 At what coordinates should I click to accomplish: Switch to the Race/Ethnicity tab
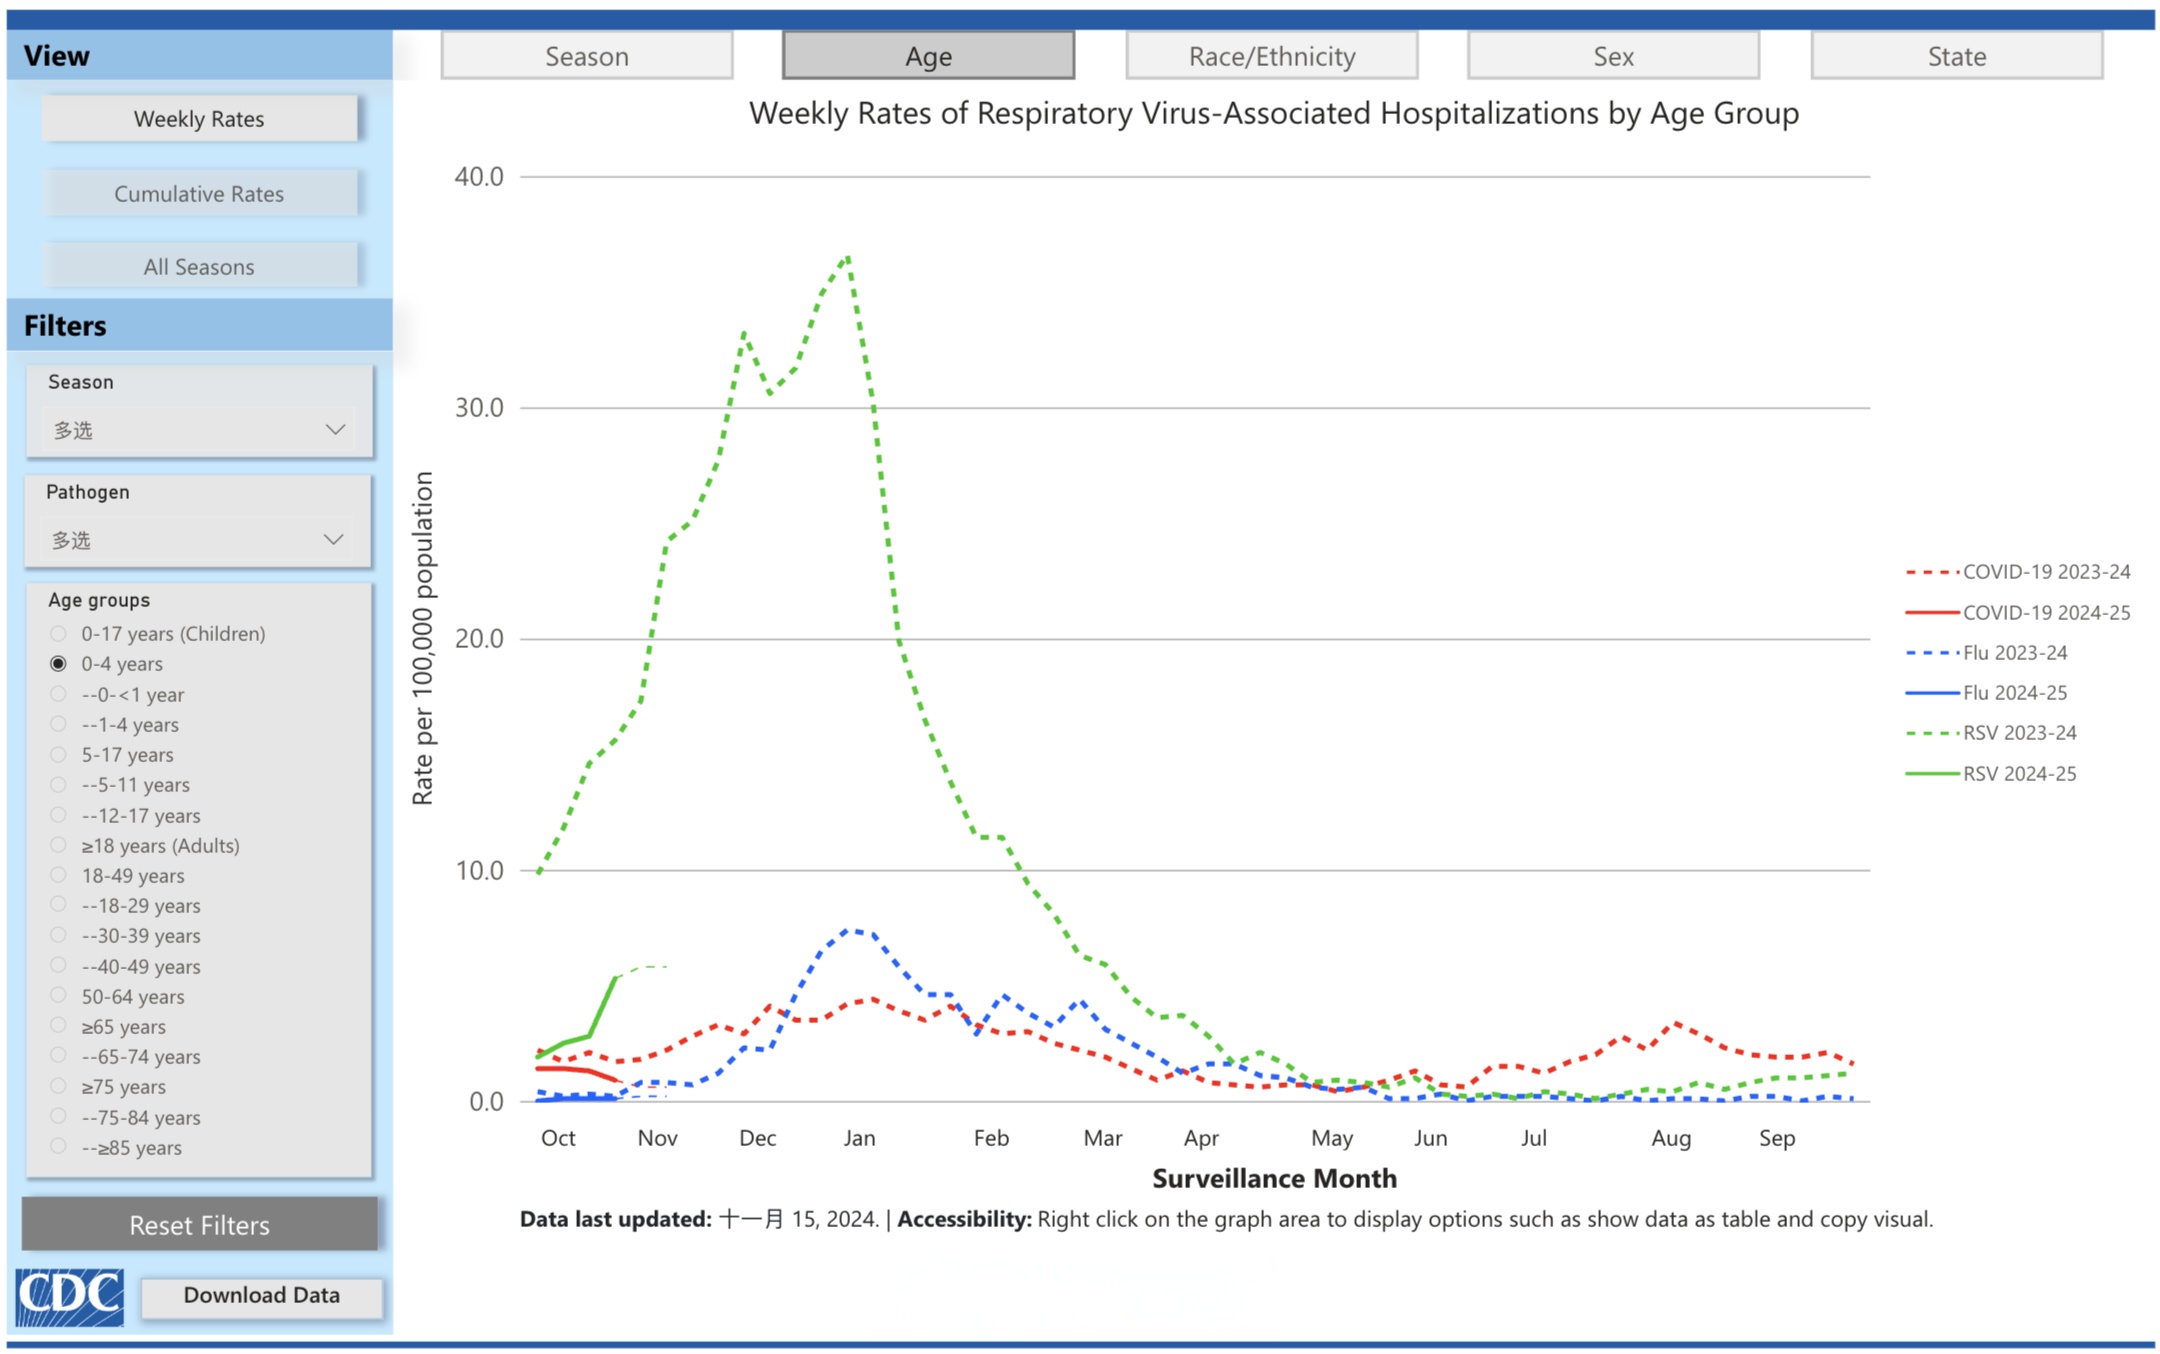tap(1271, 56)
